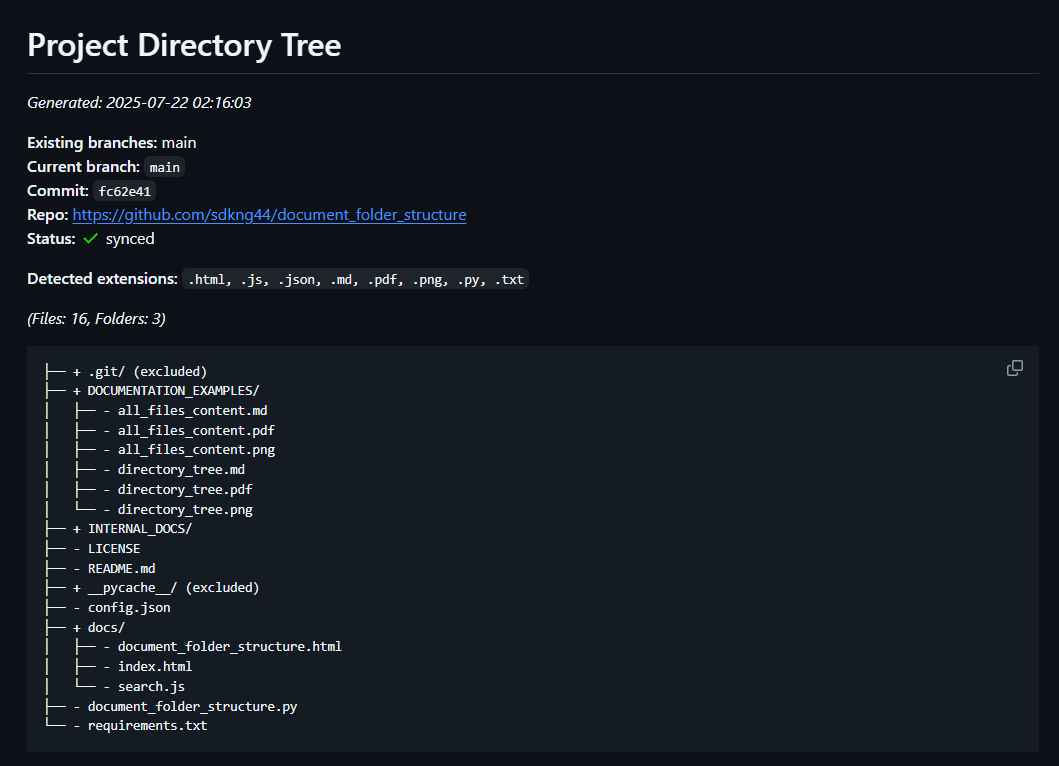The height and width of the screenshot is (766, 1059).
Task: Click the __pycache__/ folder entry
Action: 173,588
